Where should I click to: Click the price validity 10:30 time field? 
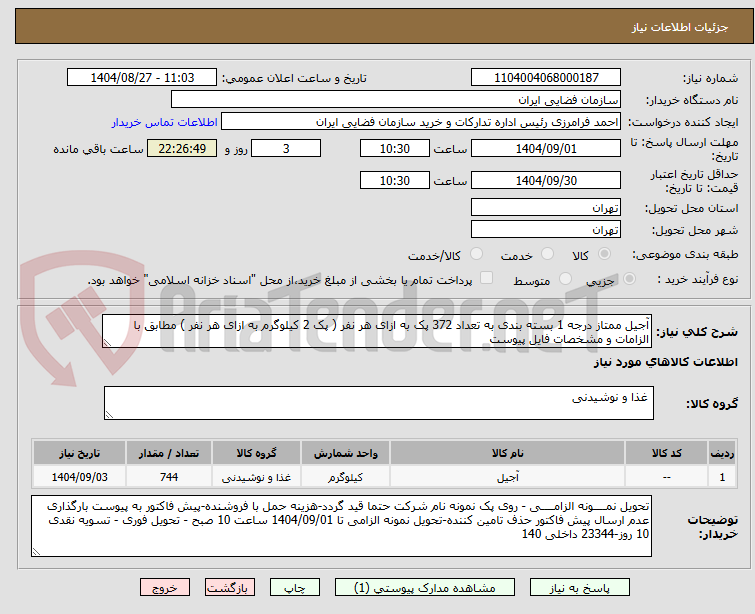click(x=395, y=181)
